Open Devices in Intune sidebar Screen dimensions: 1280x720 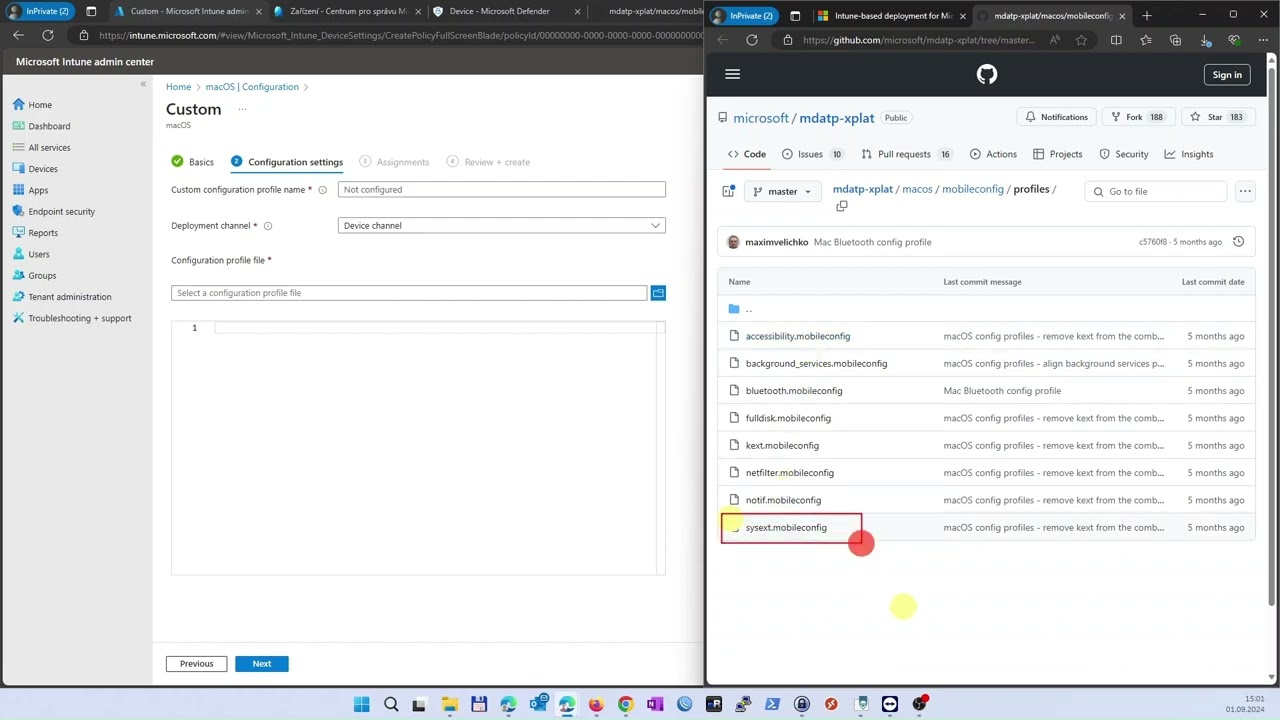pyautogui.click(x=43, y=169)
